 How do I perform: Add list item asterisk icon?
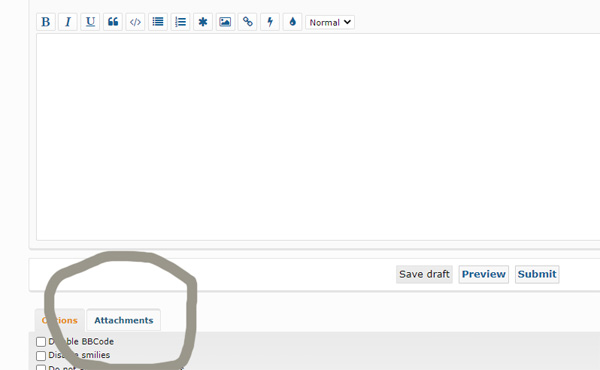(203, 22)
